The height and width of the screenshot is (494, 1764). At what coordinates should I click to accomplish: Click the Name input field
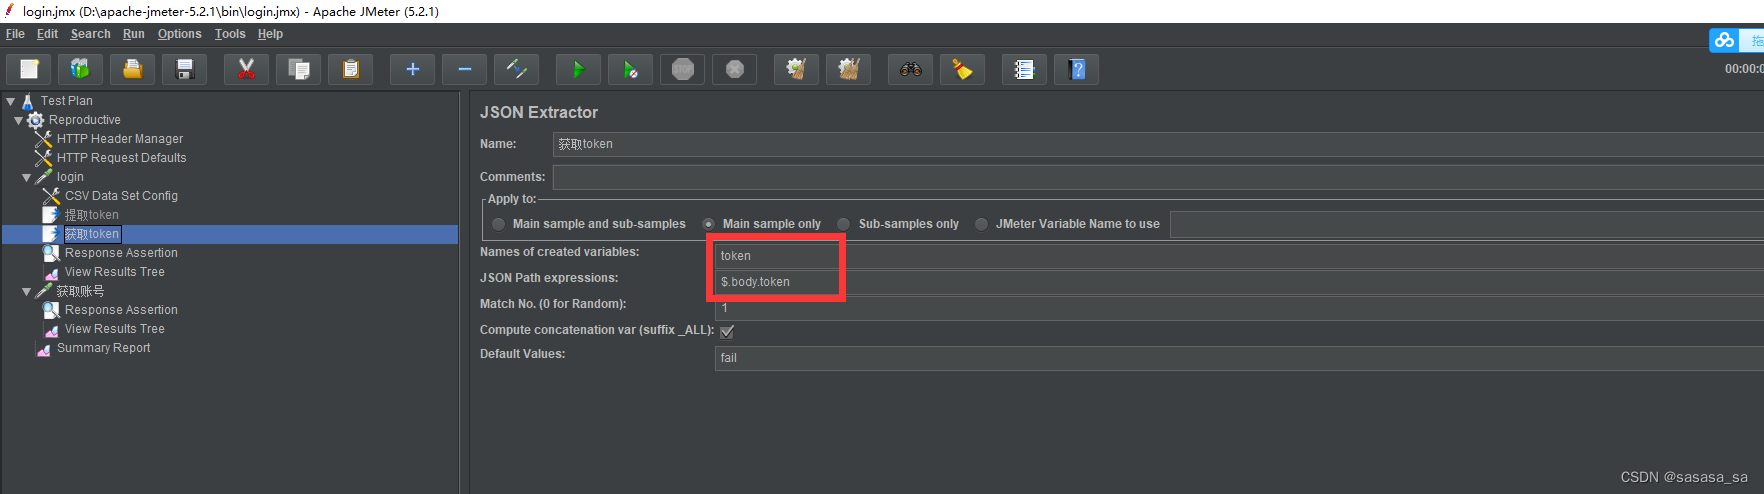tap(1158, 144)
